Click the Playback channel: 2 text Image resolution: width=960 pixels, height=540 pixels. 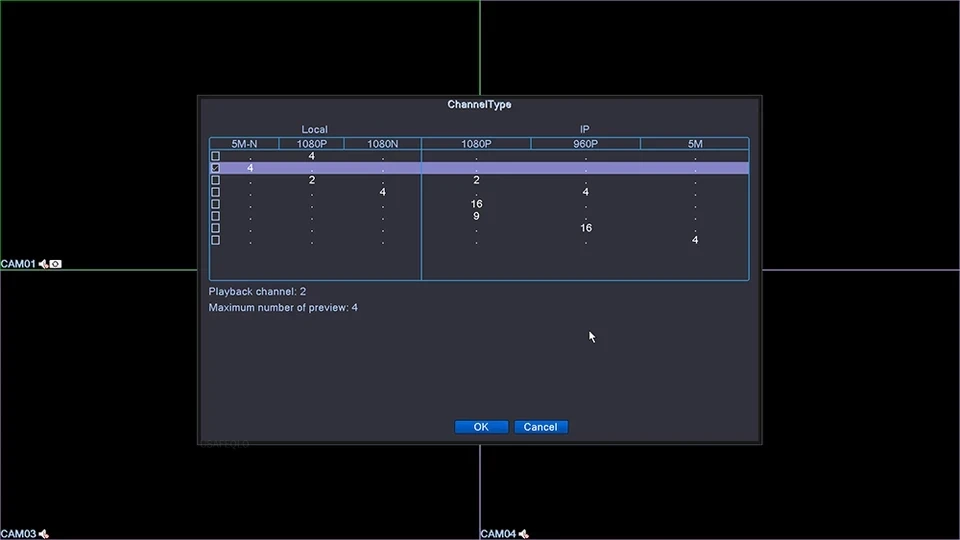[257, 291]
